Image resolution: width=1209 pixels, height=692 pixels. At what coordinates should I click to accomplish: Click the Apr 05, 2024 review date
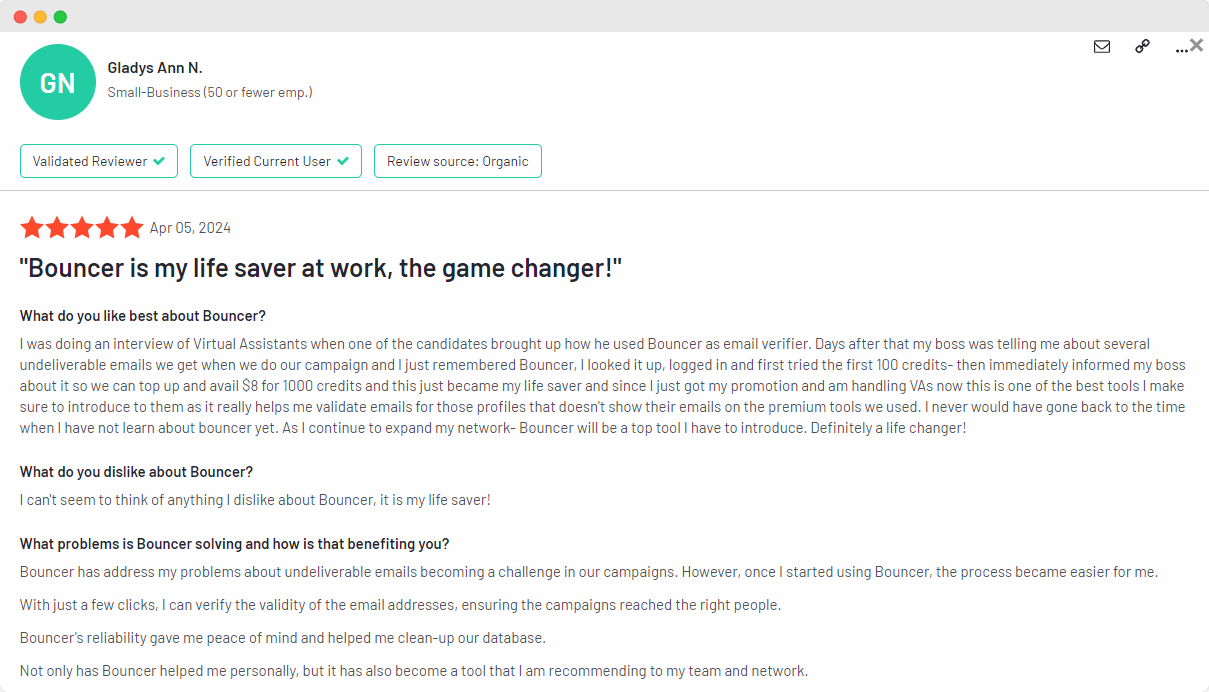(x=190, y=228)
